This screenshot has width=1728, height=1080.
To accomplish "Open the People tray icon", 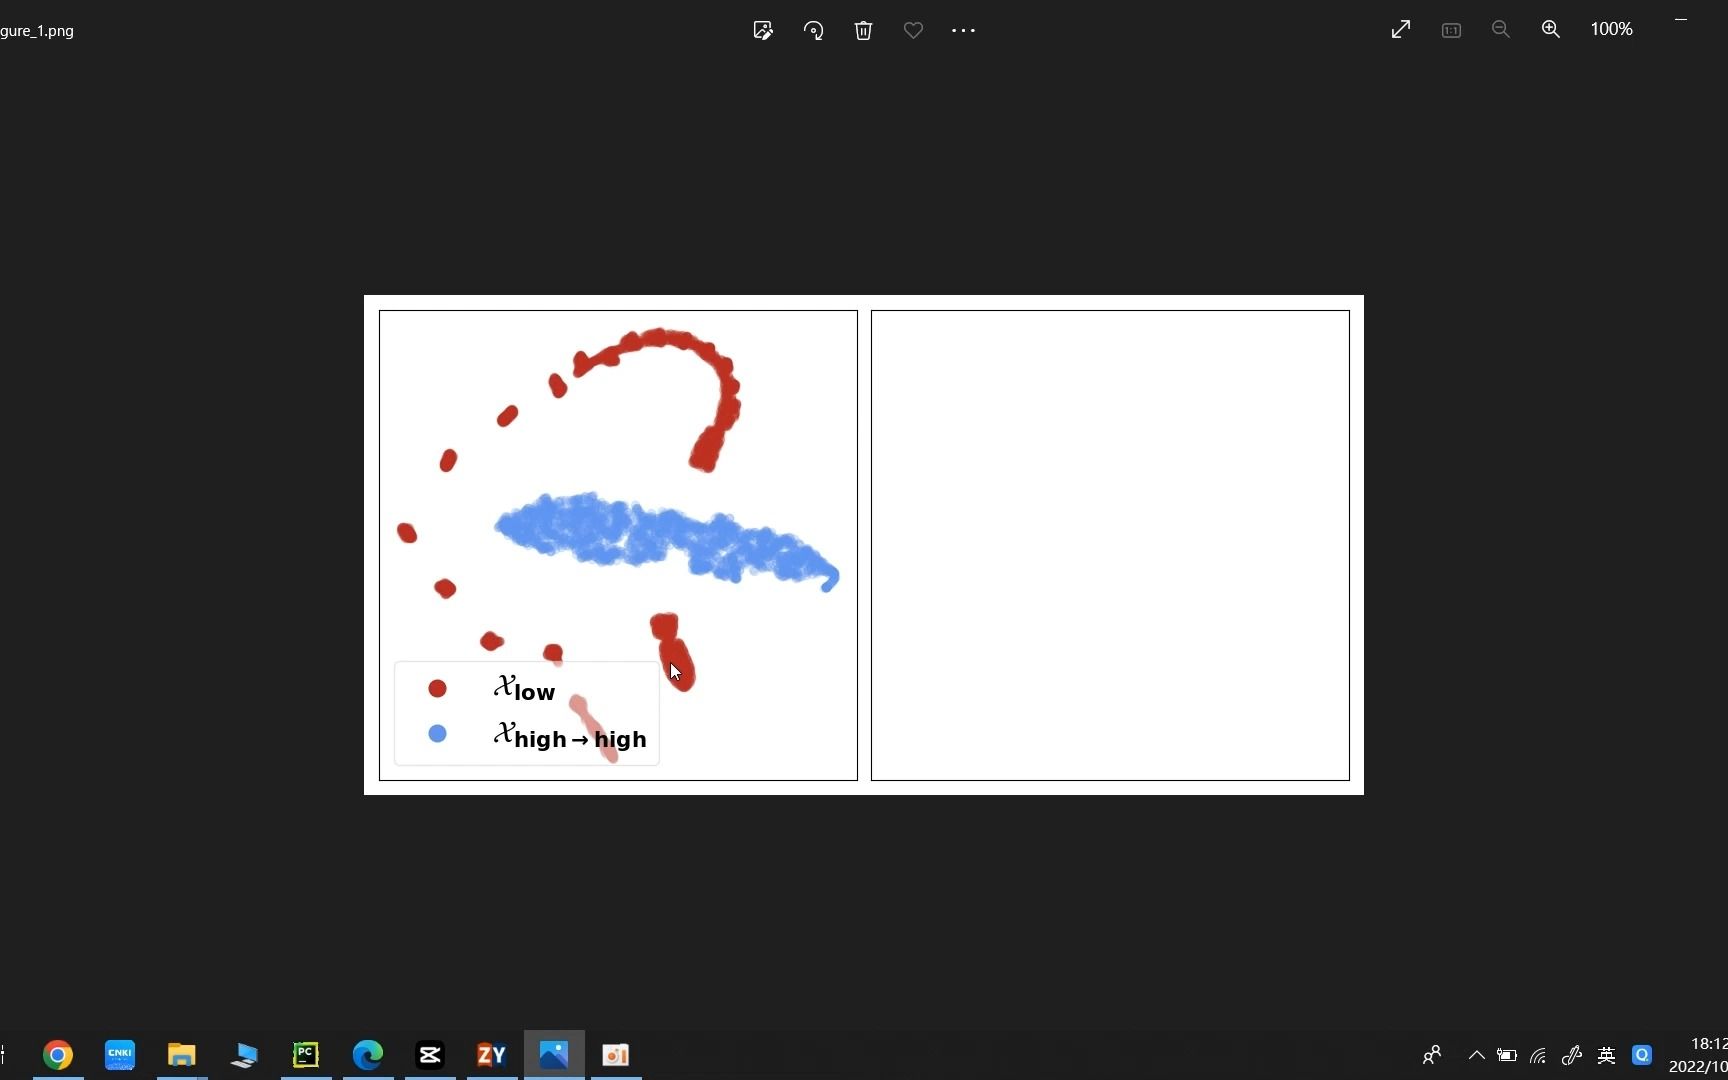I will click(x=1432, y=1055).
